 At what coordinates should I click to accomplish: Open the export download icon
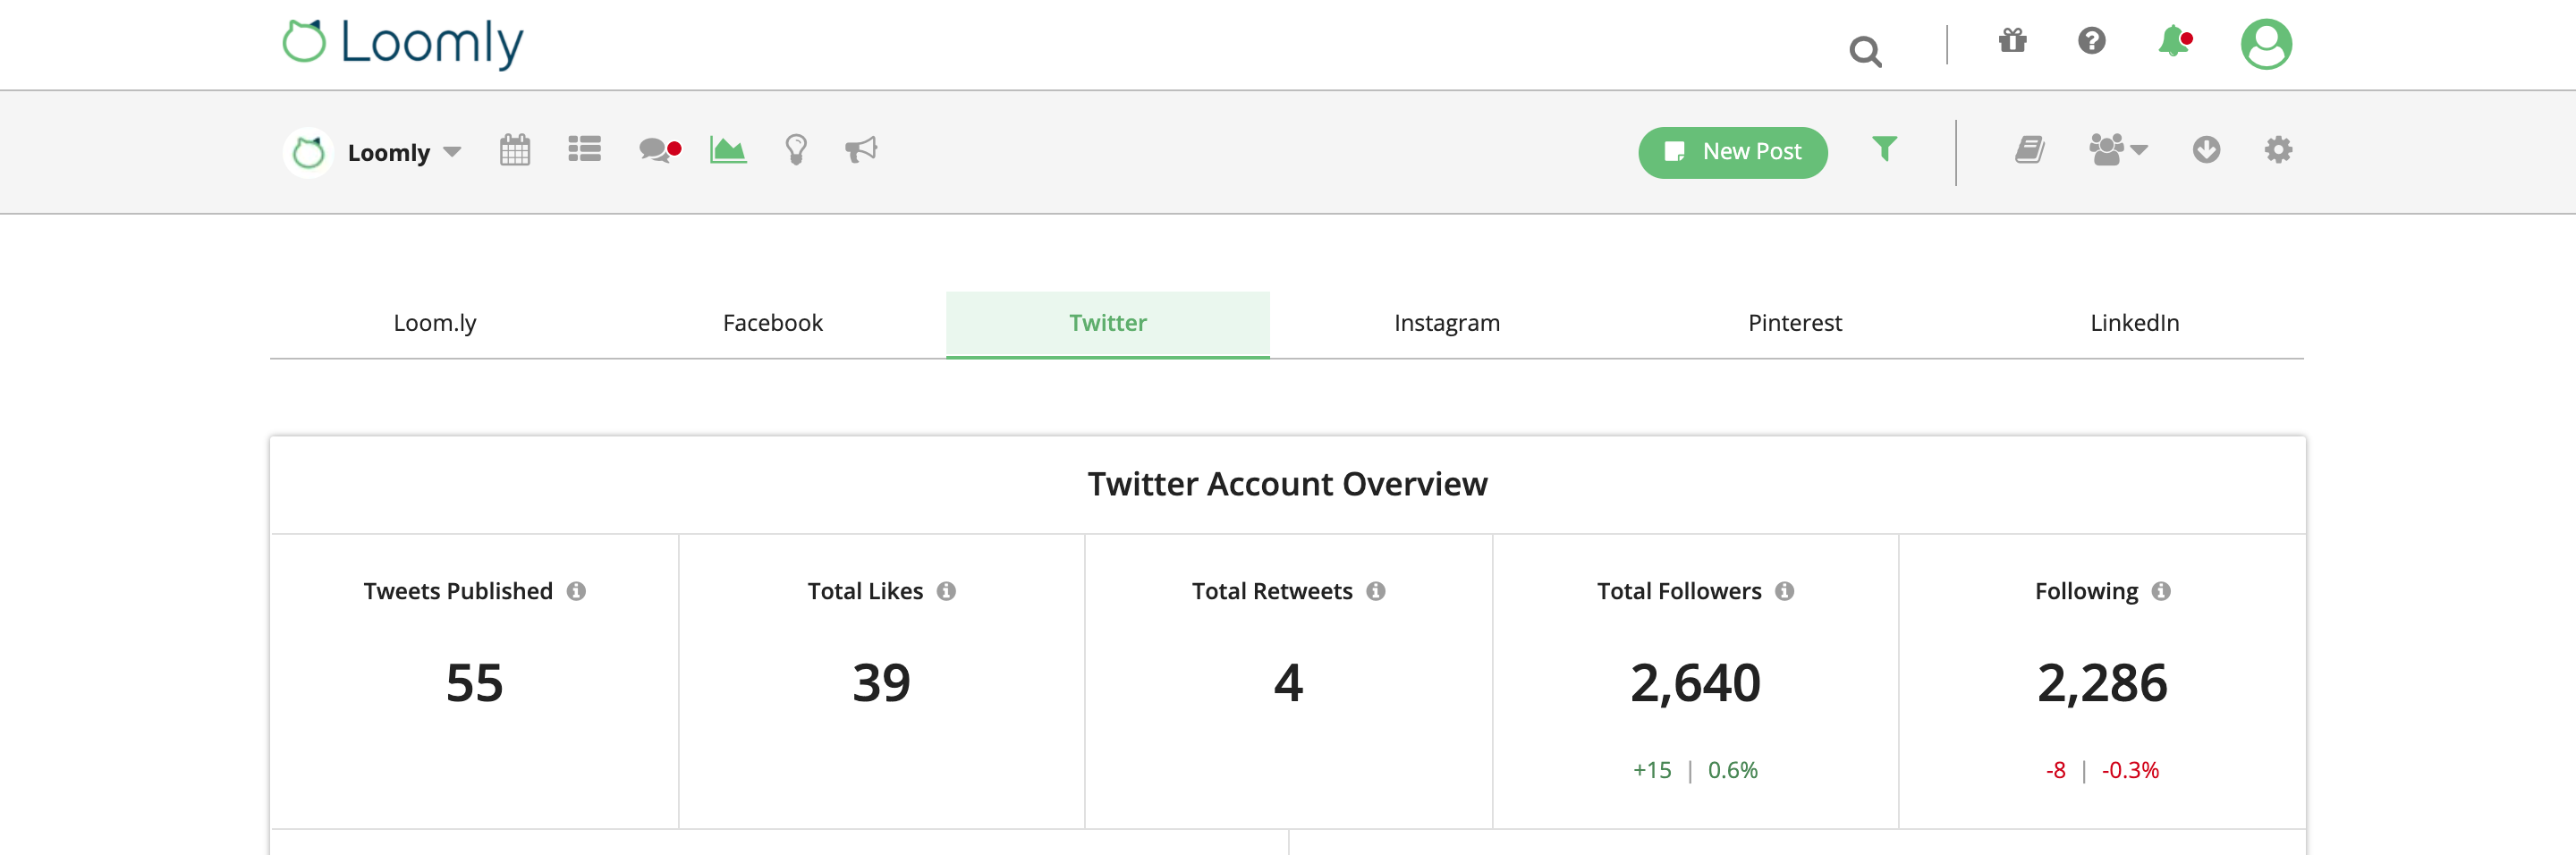(x=2205, y=151)
